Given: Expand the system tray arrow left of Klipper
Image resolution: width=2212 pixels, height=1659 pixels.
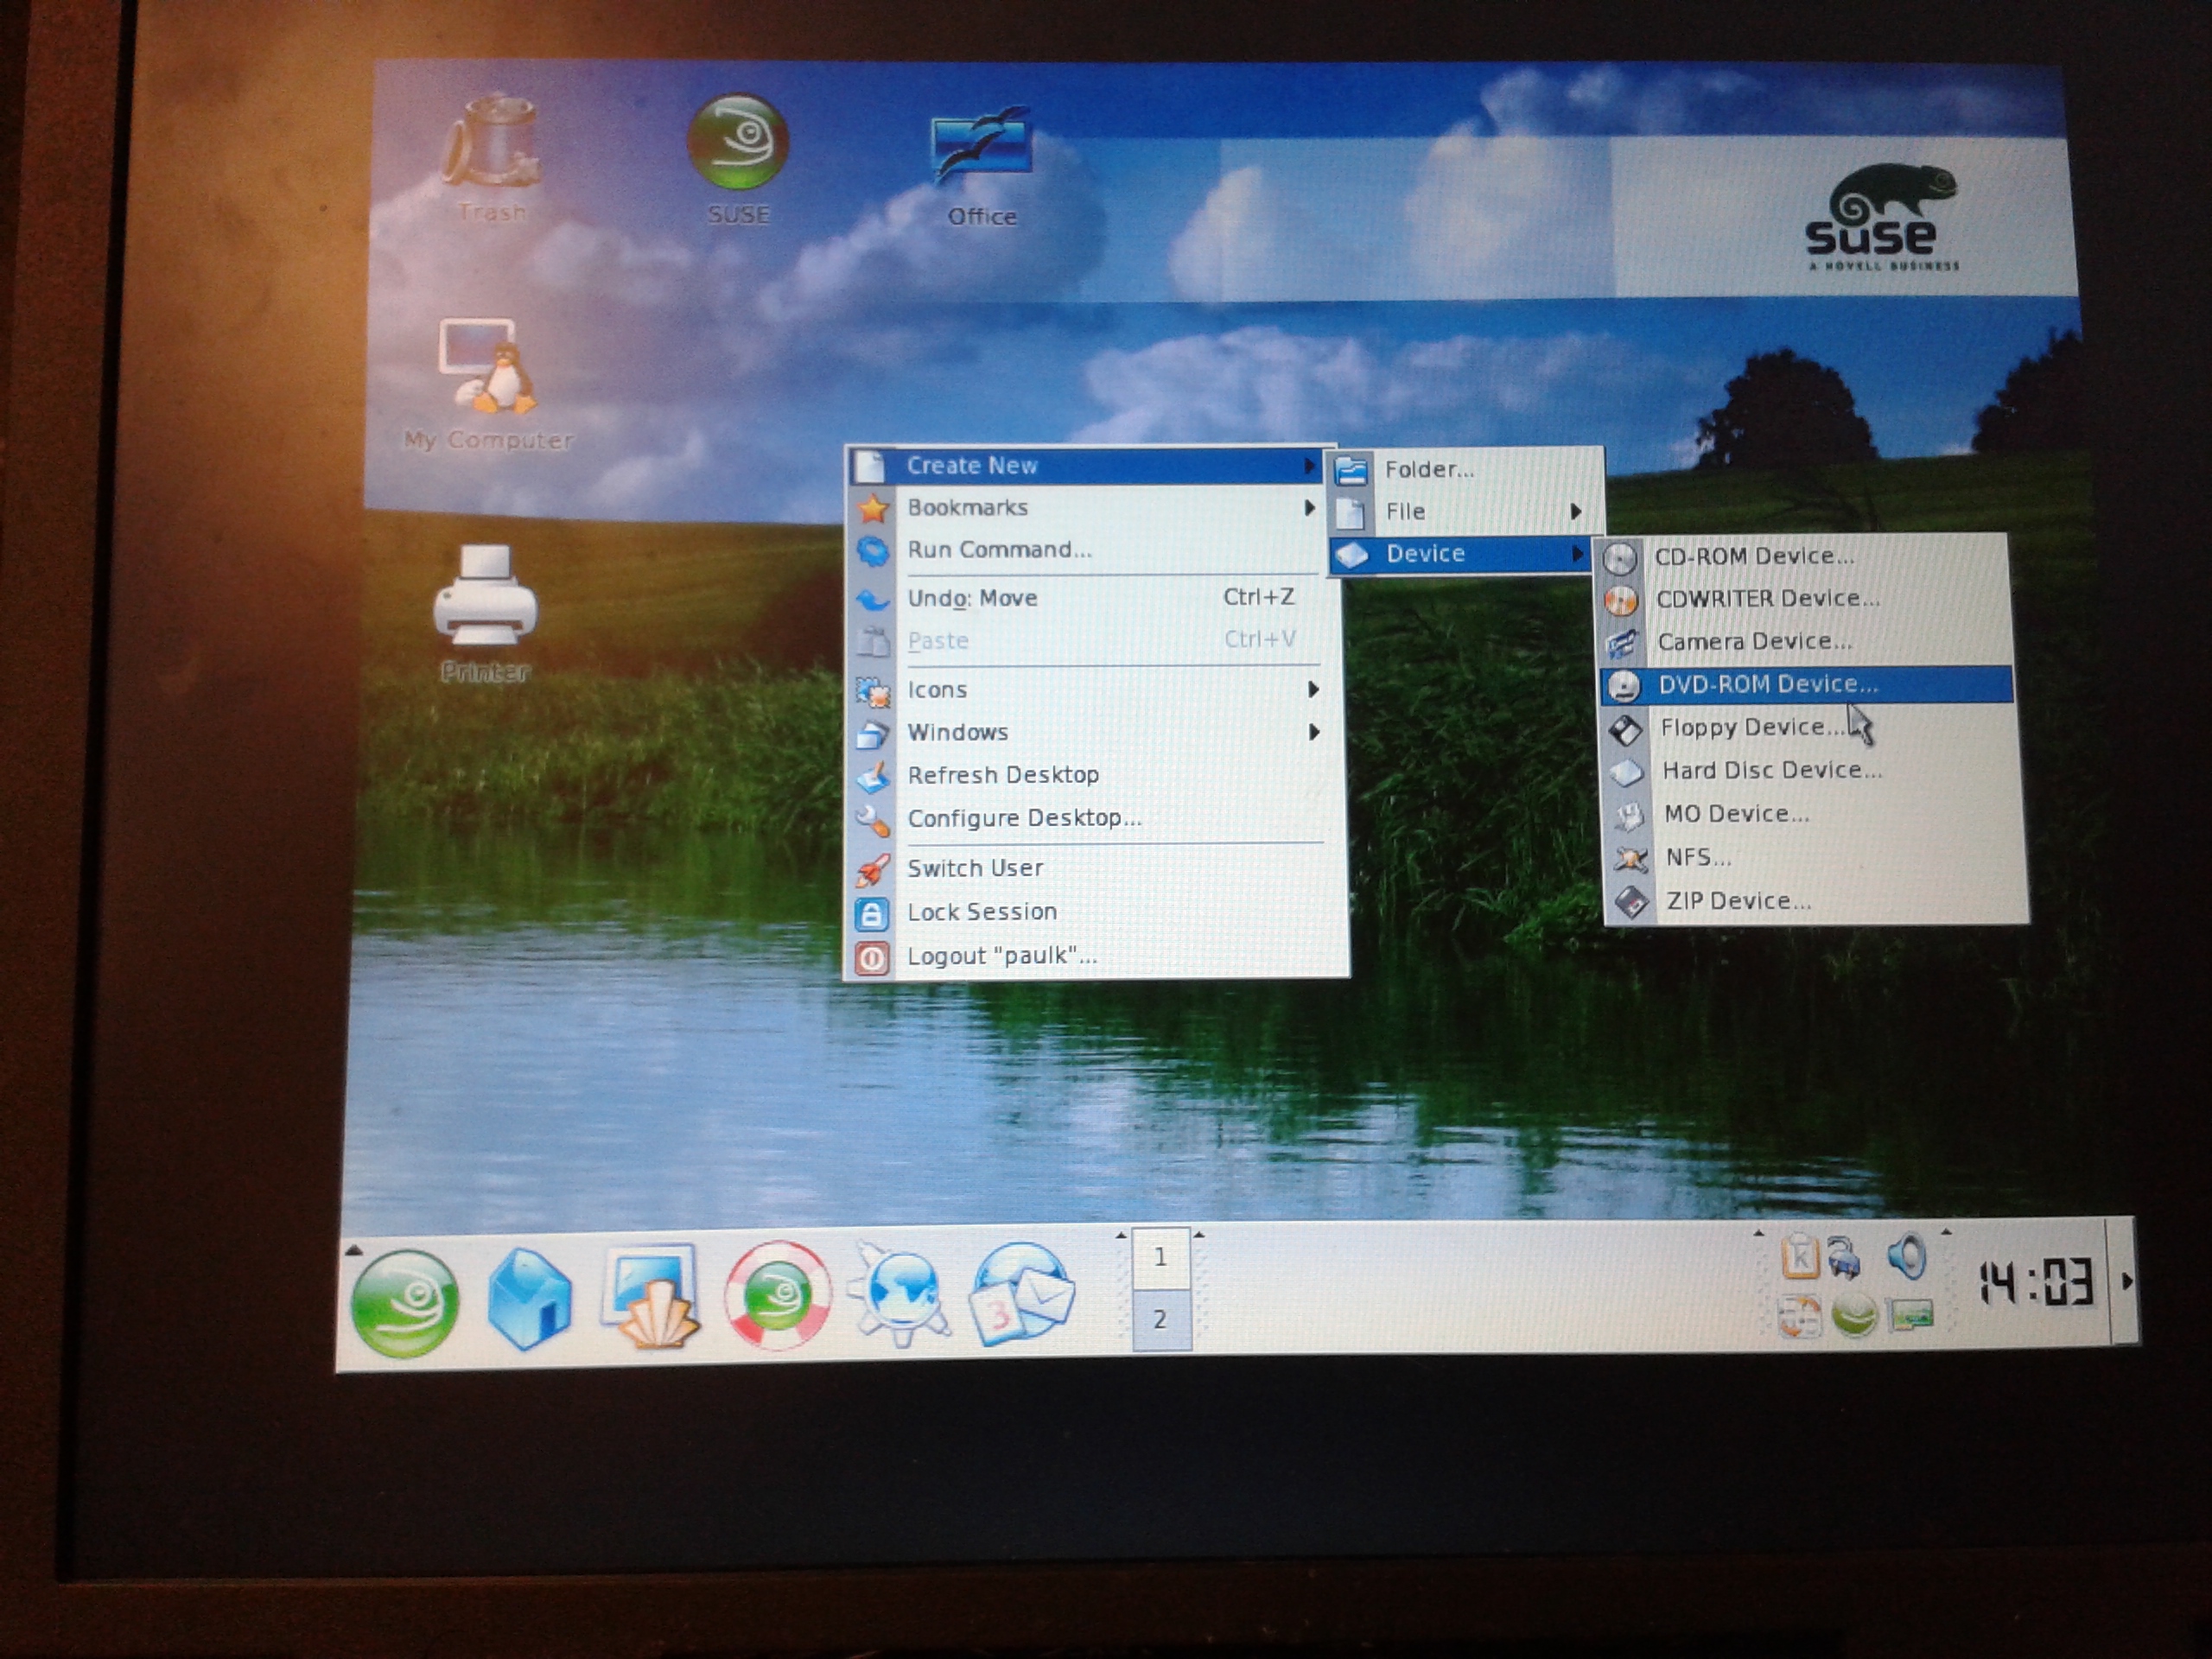Looking at the screenshot, I should click(1759, 1235).
